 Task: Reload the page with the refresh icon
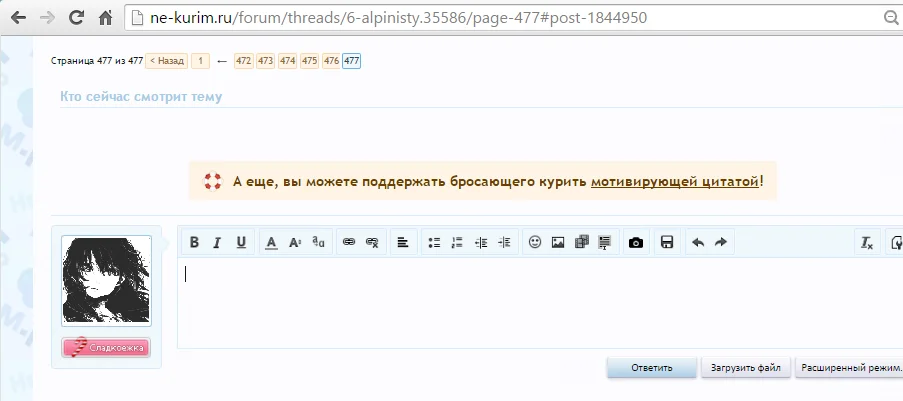[76, 18]
